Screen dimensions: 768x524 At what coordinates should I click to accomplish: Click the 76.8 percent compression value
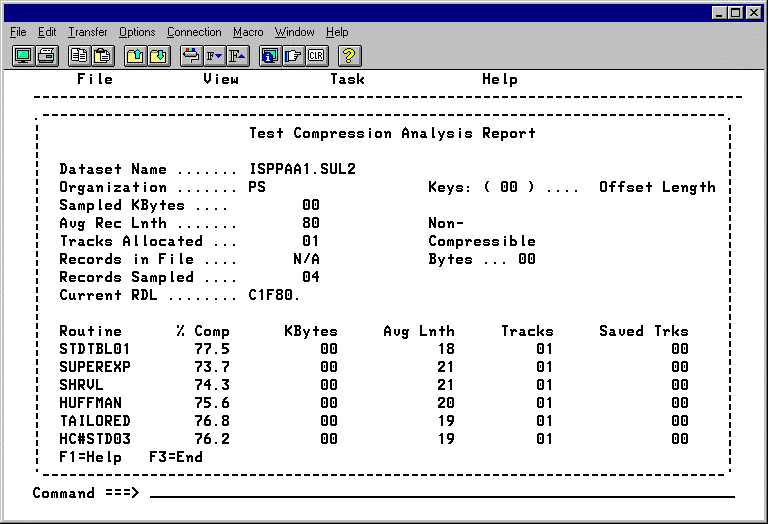[x=212, y=421]
